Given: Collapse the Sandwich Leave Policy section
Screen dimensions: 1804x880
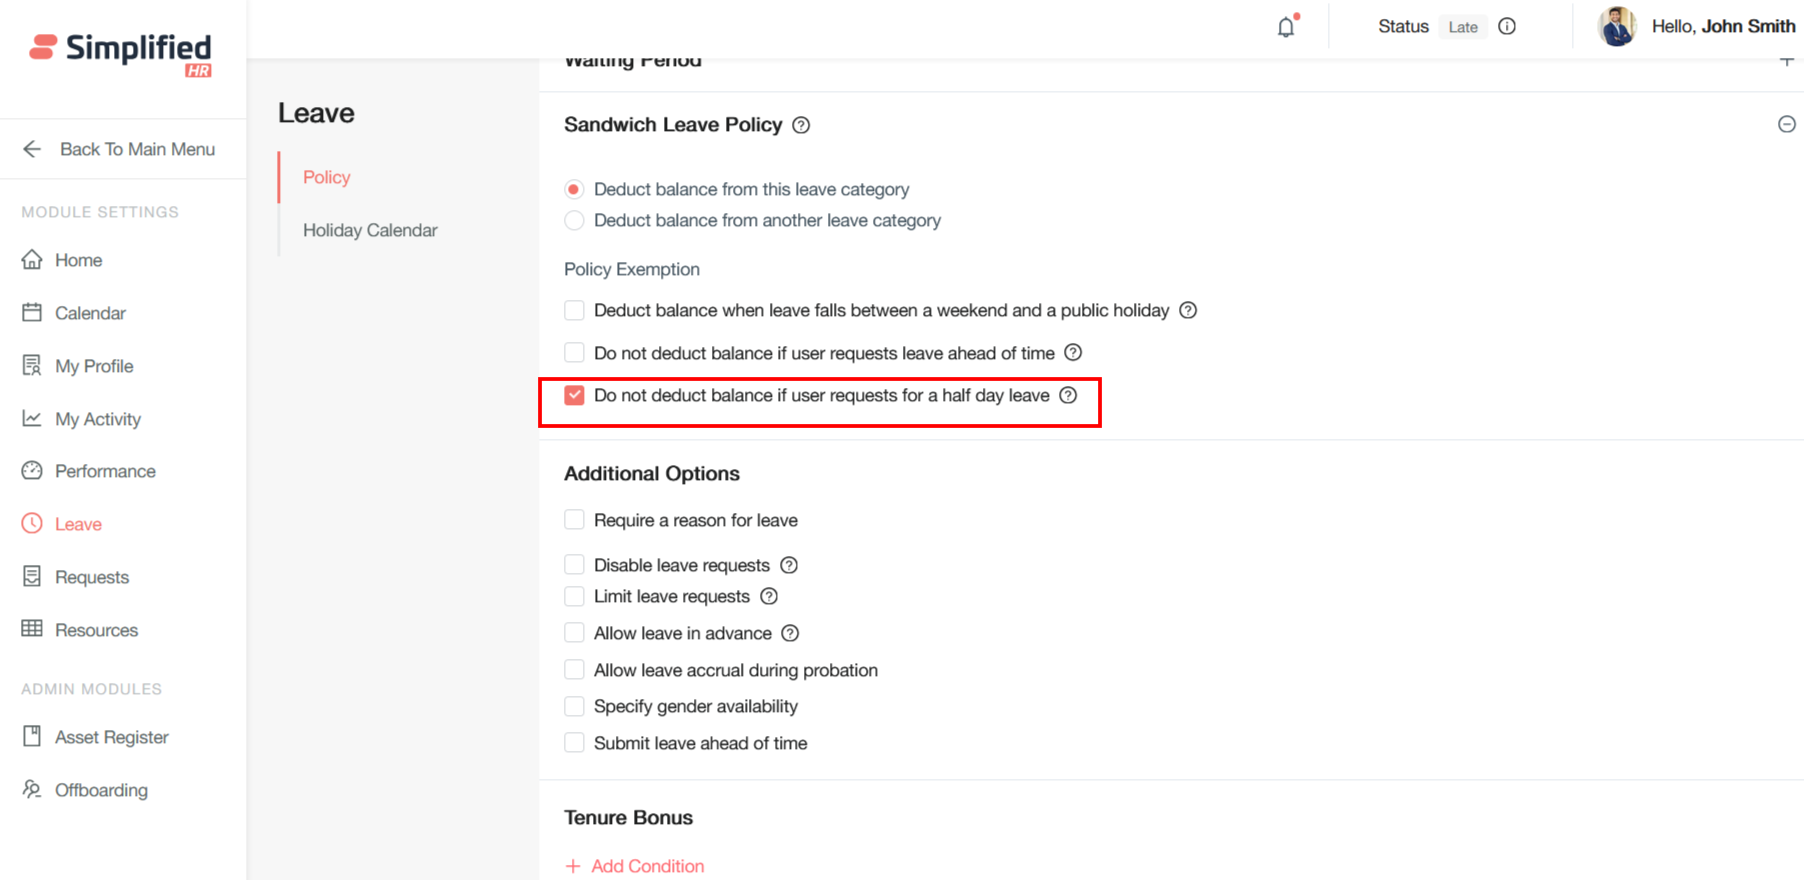Looking at the screenshot, I should pos(1786,125).
